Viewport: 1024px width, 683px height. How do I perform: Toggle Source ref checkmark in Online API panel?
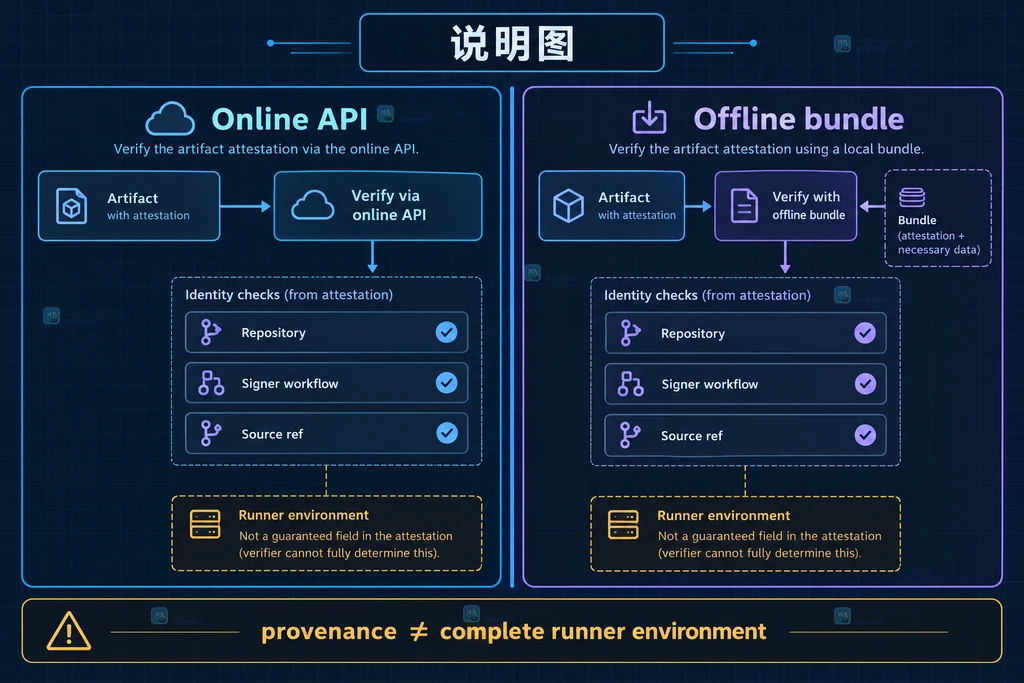(447, 433)
